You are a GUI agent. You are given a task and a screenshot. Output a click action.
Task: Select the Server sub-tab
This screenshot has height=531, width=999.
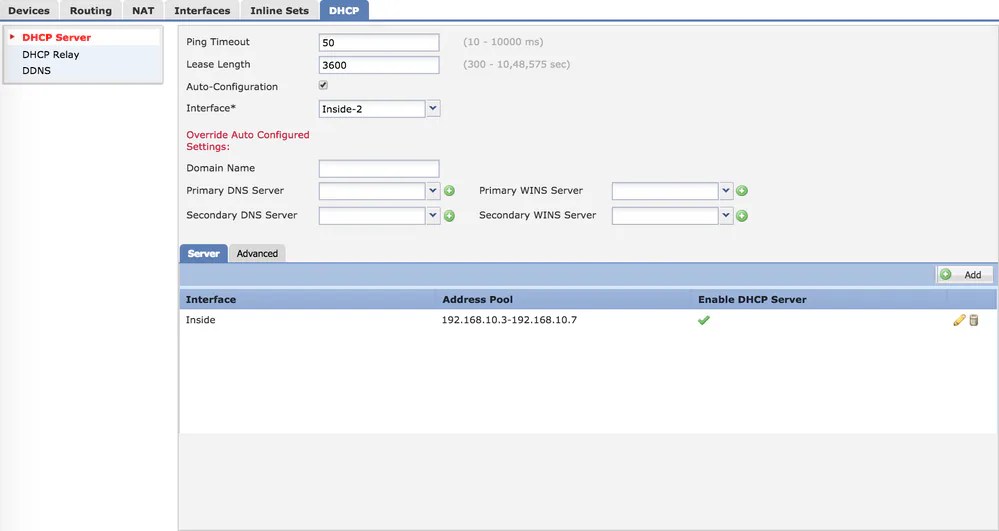pos(203,254)
